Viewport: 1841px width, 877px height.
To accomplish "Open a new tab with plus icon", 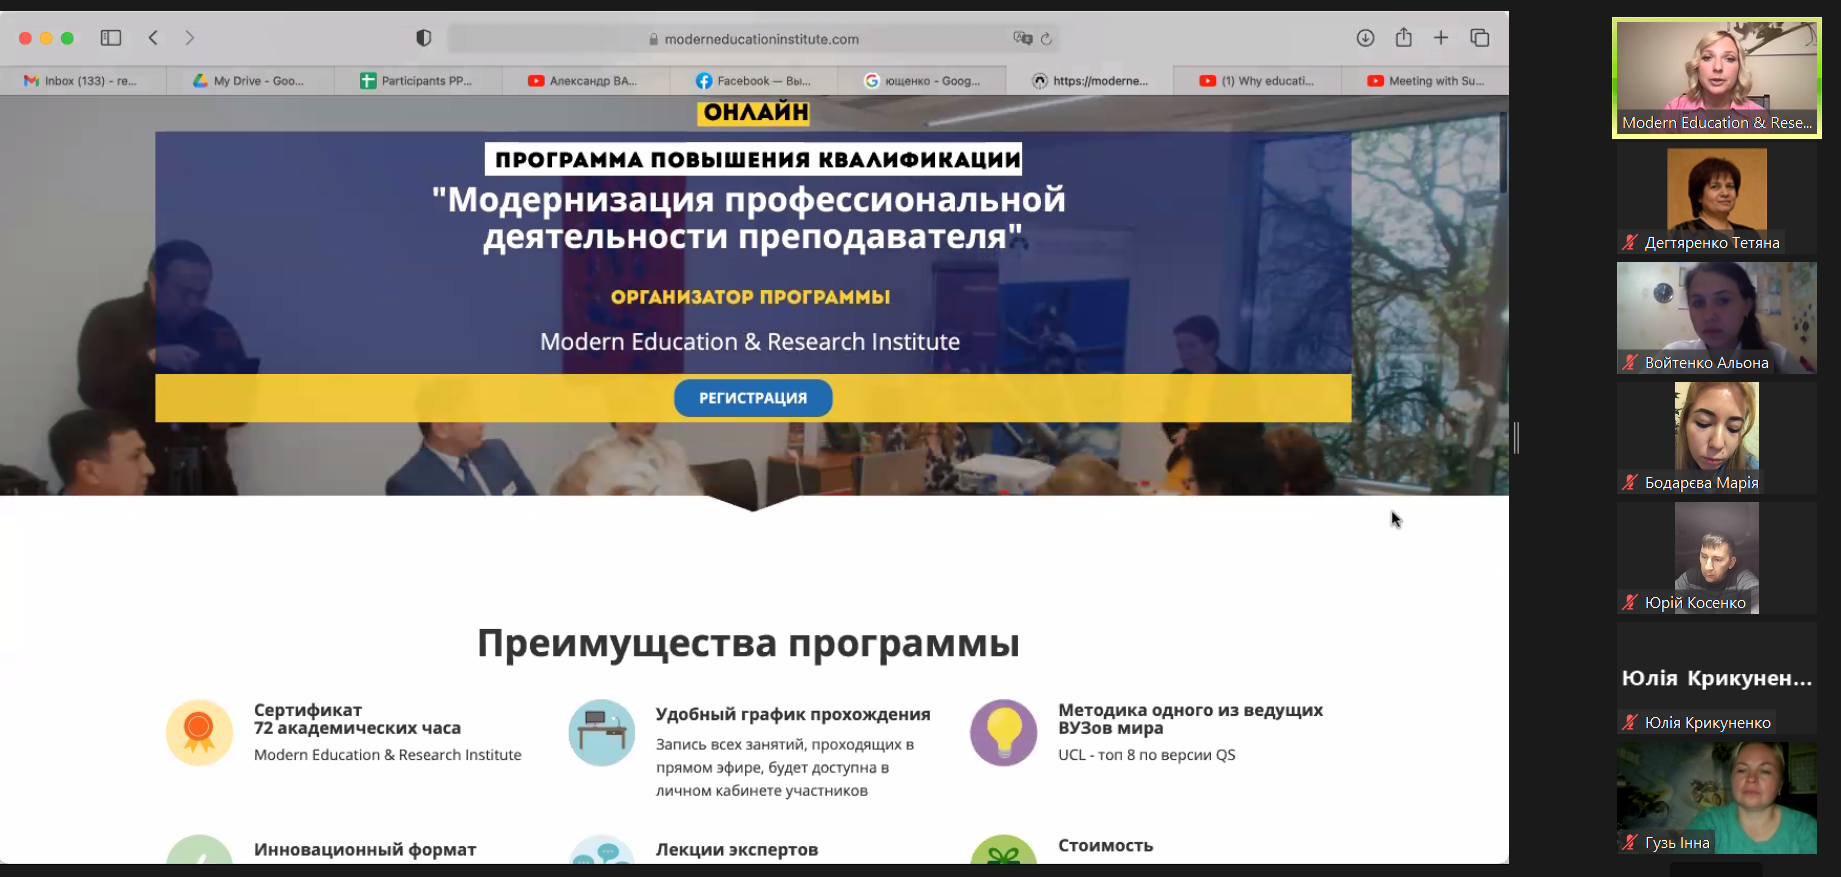I will click(1441, 38).
